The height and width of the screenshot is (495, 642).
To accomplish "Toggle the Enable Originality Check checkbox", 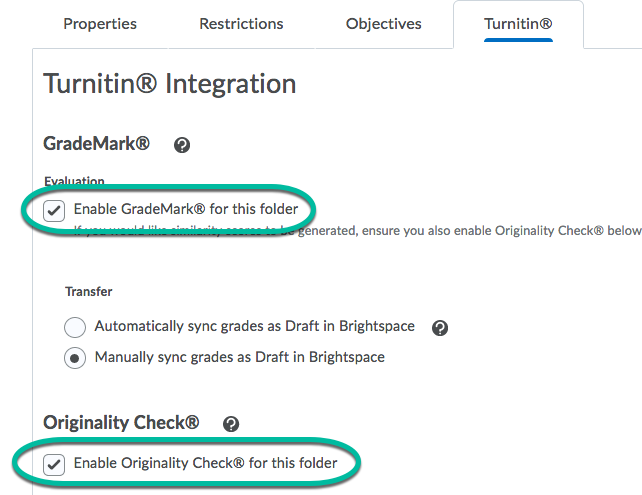I will pyautogui.click(x=54, y=465).
